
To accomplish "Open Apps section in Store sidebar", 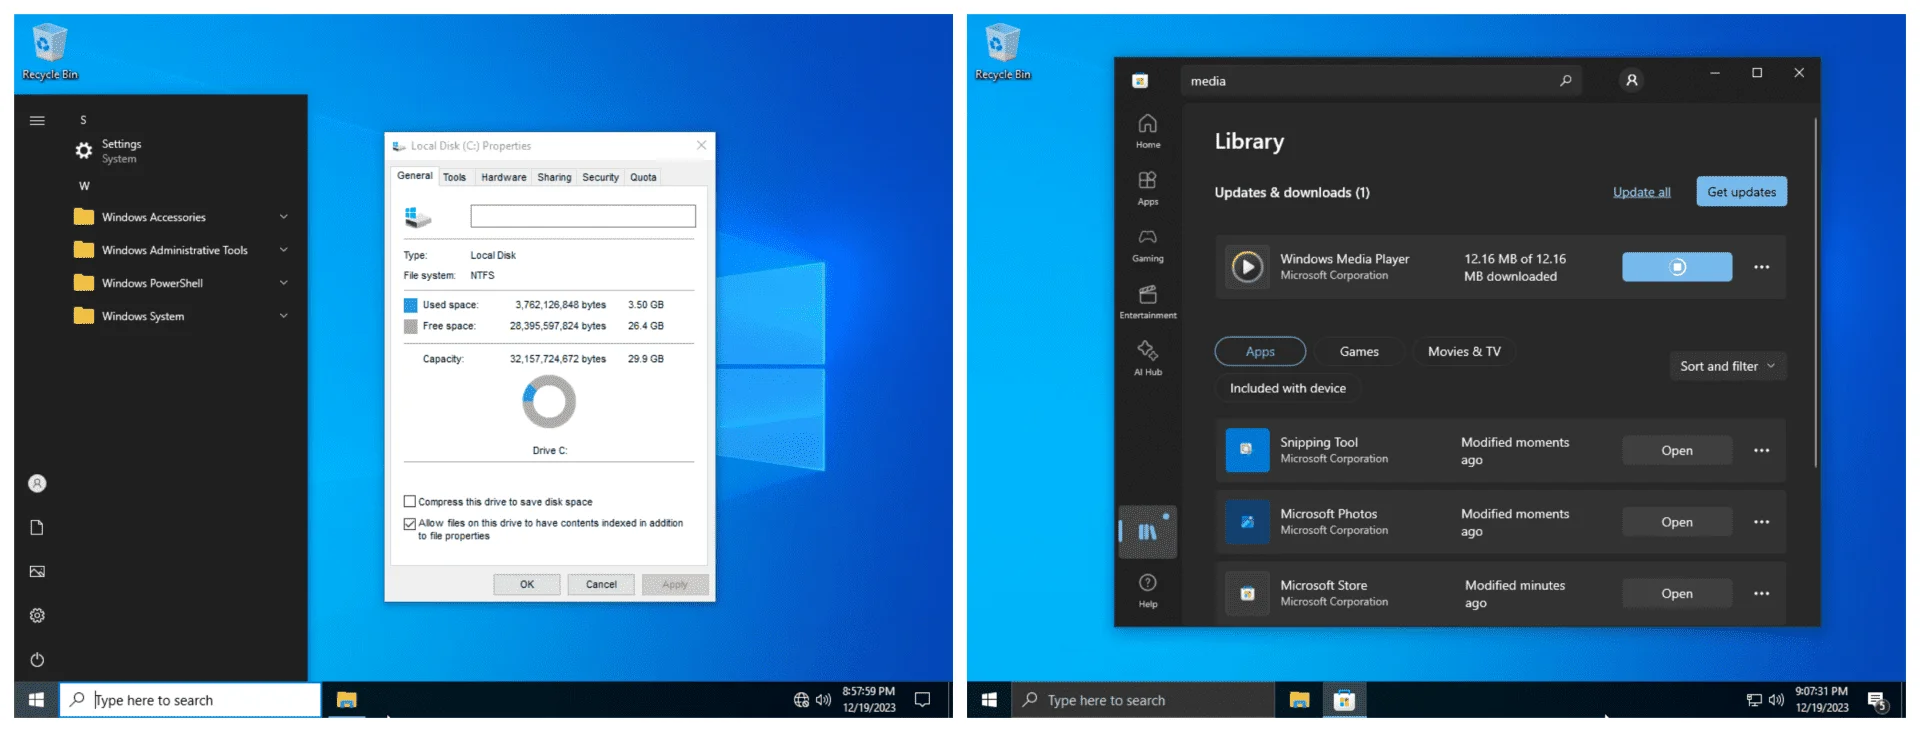I will pyautogui.click(x=1148, y=188).
